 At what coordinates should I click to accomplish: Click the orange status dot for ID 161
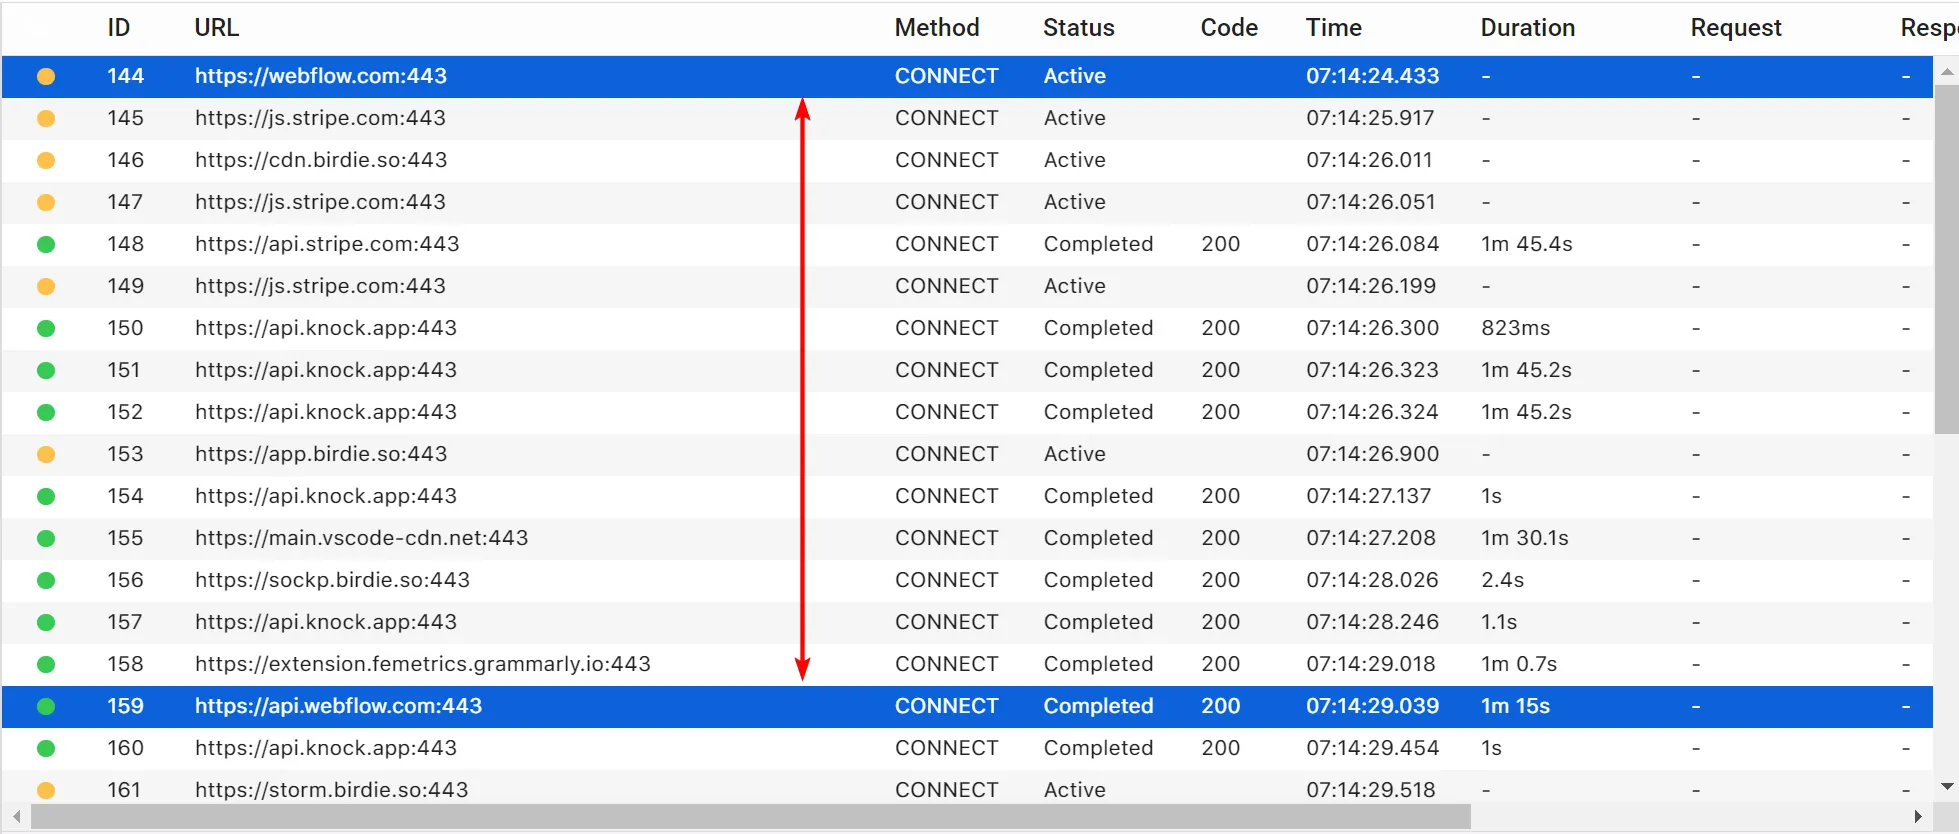pos(46,790)
